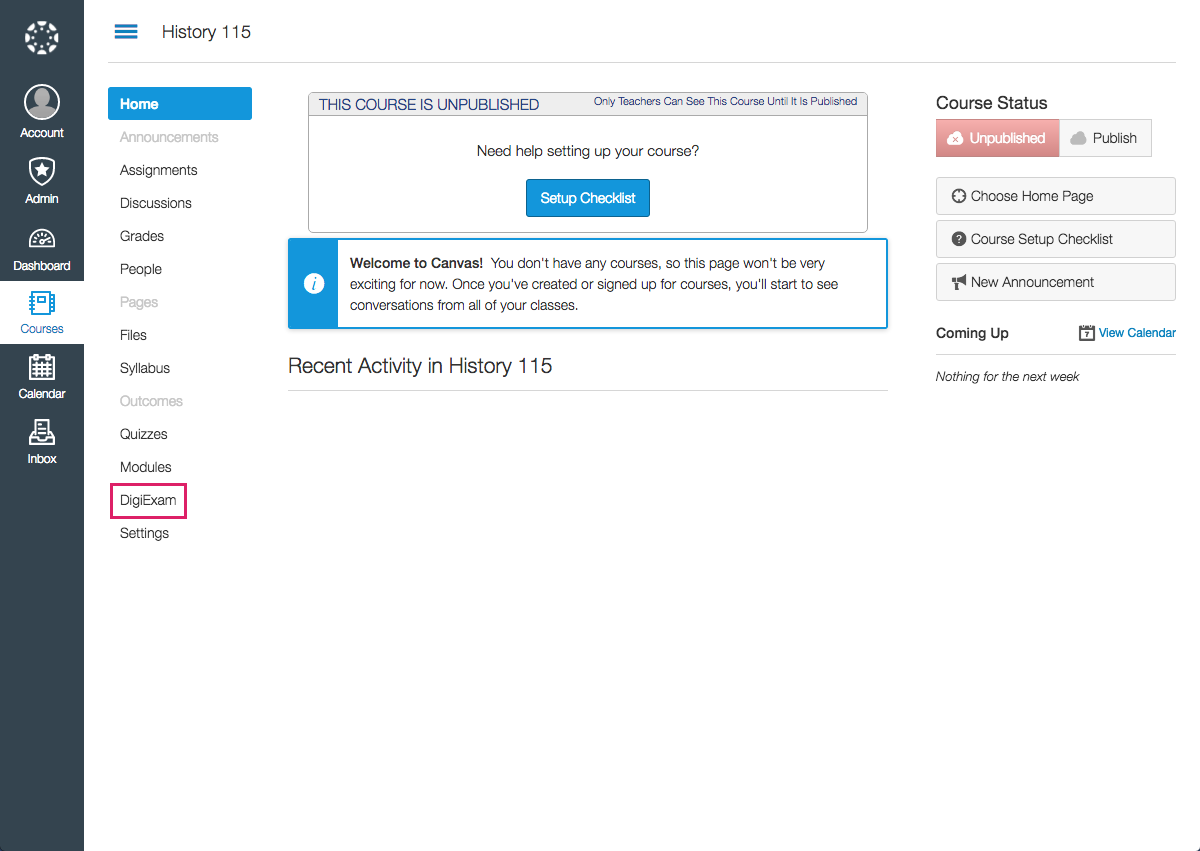Open Files in course navigation
Viewport: 1200px width, 851px height.
133,335
